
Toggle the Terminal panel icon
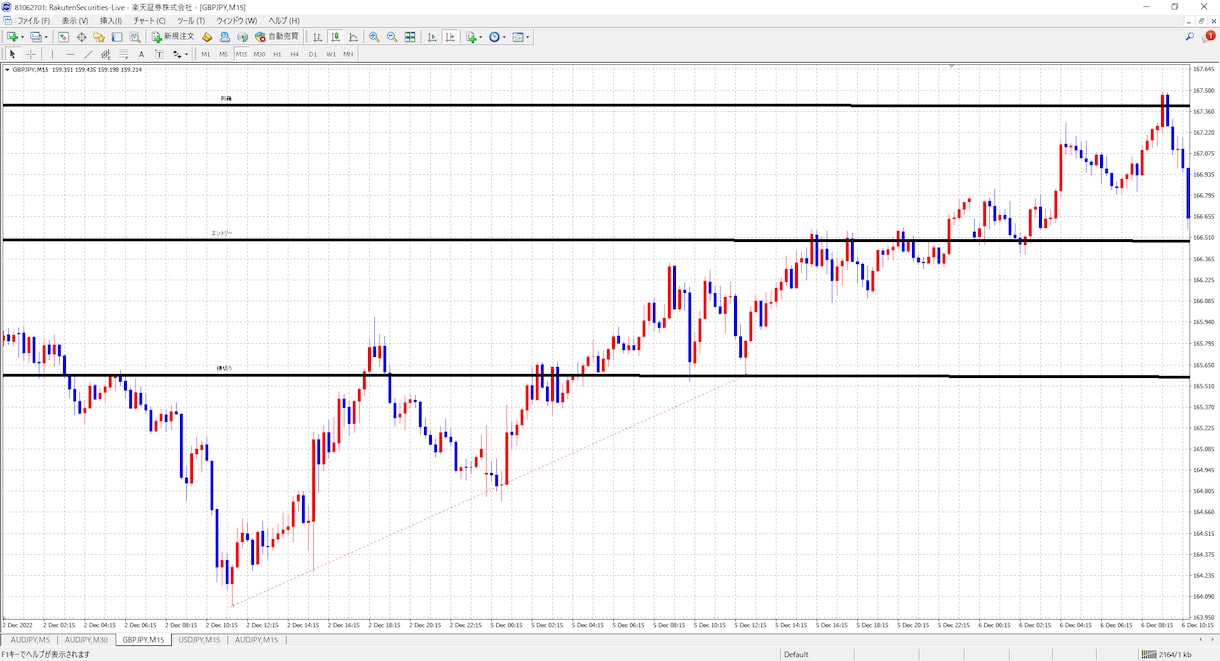[x=117, y=37]
